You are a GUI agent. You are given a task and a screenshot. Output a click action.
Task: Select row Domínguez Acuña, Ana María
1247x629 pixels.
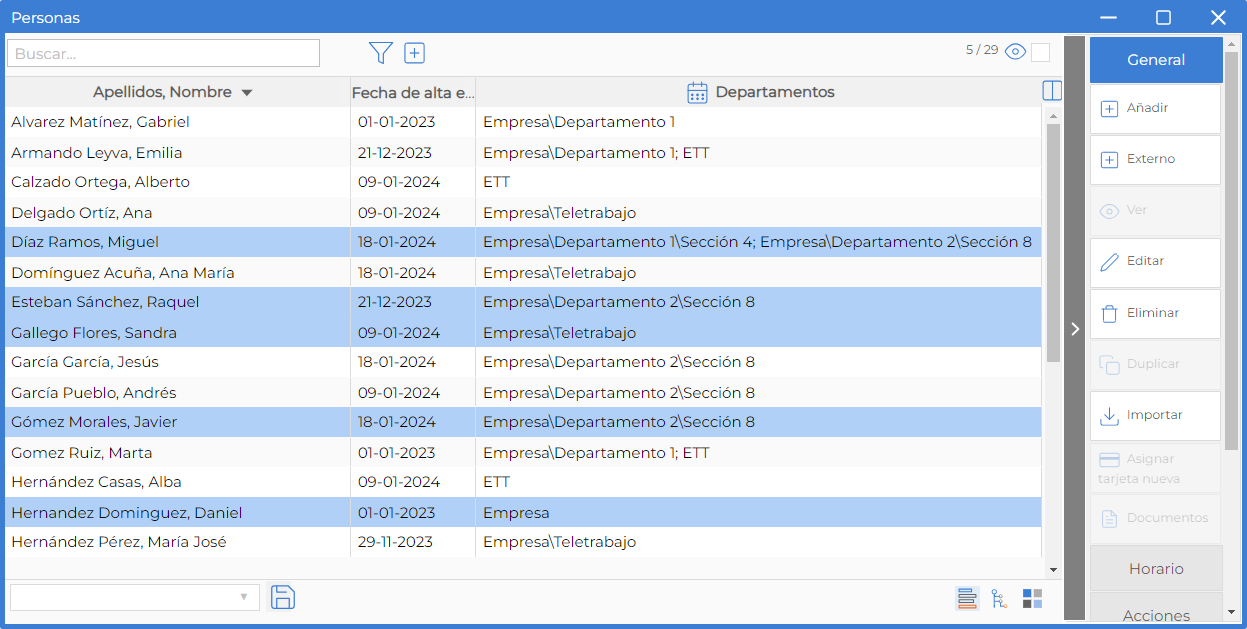[523, 273]
